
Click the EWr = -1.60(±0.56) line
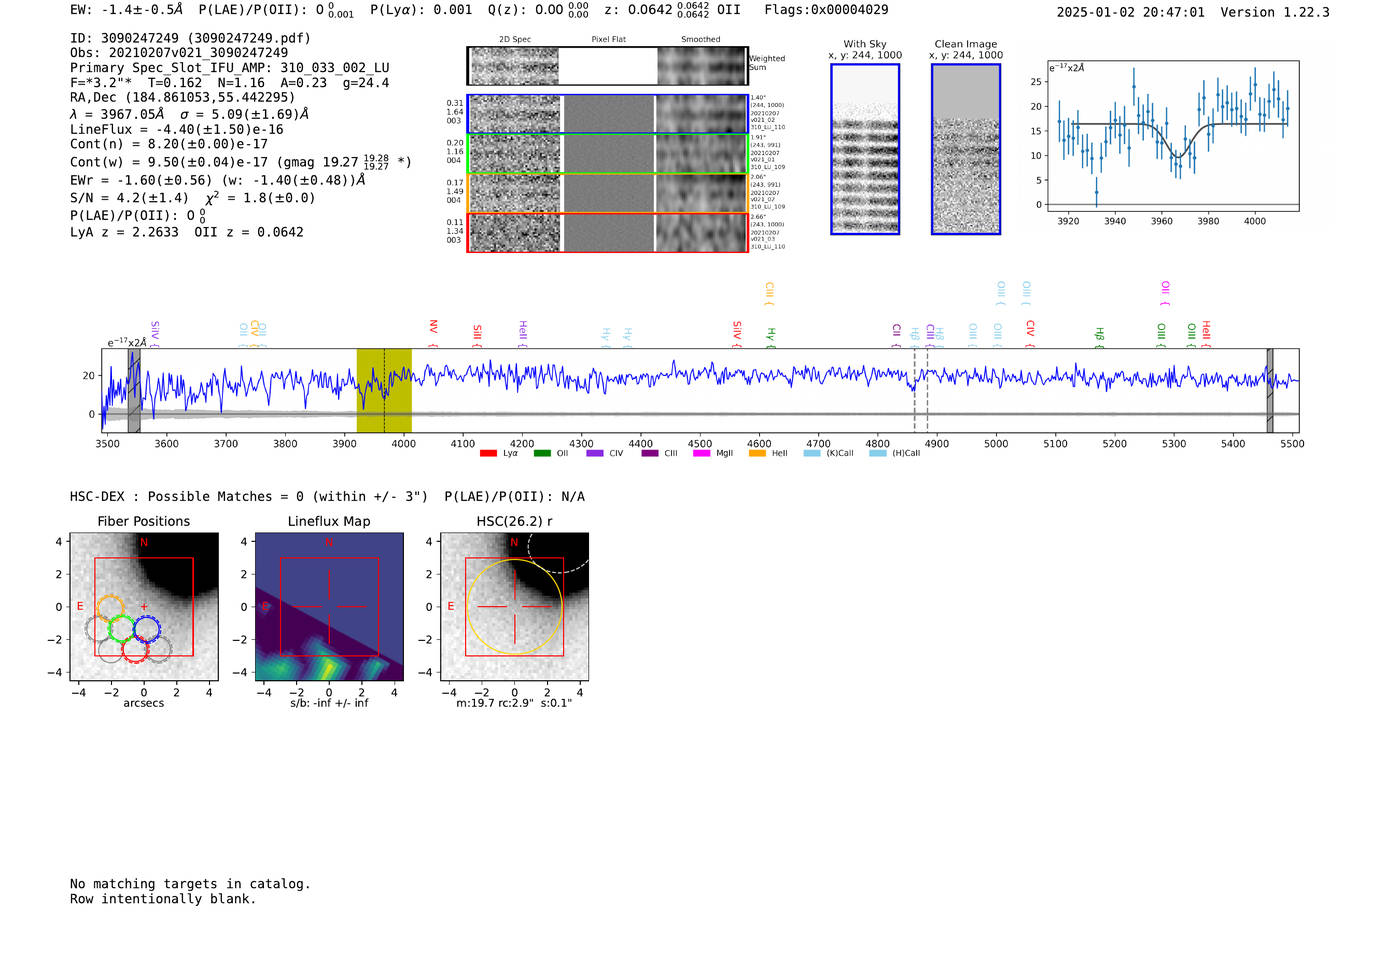(217, 180)
